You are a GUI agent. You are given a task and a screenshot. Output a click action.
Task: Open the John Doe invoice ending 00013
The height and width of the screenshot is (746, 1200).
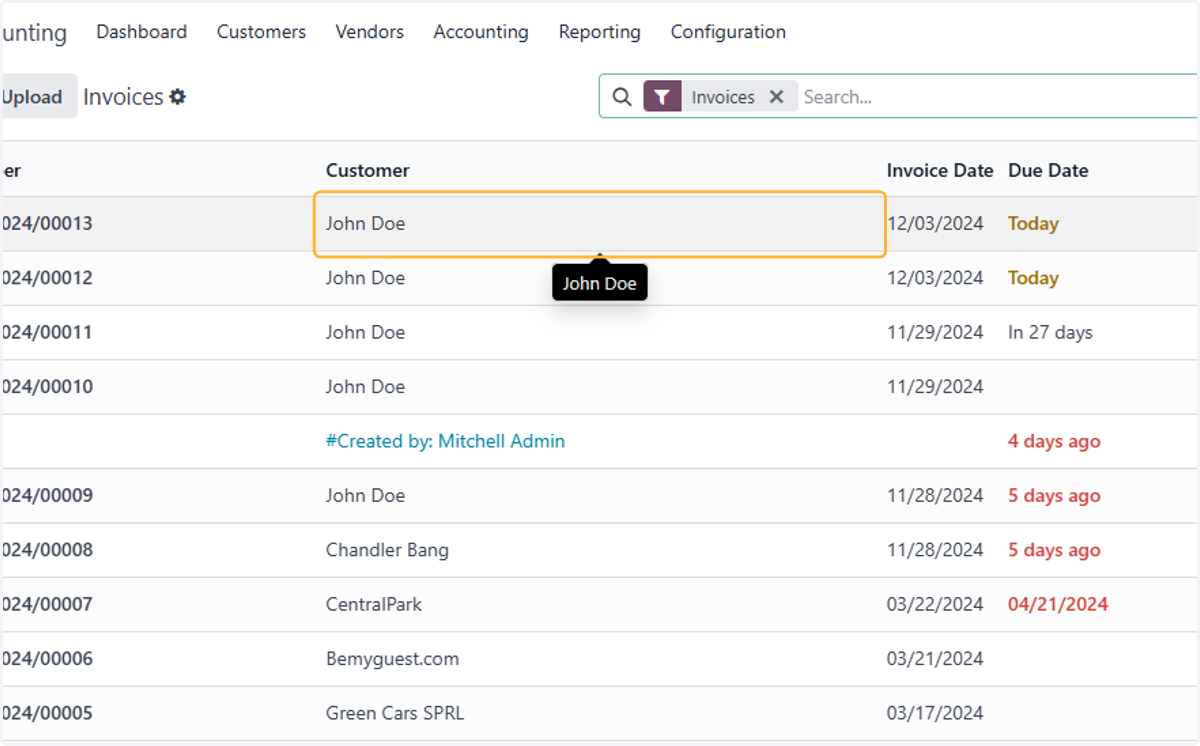[x=600, y=224]
